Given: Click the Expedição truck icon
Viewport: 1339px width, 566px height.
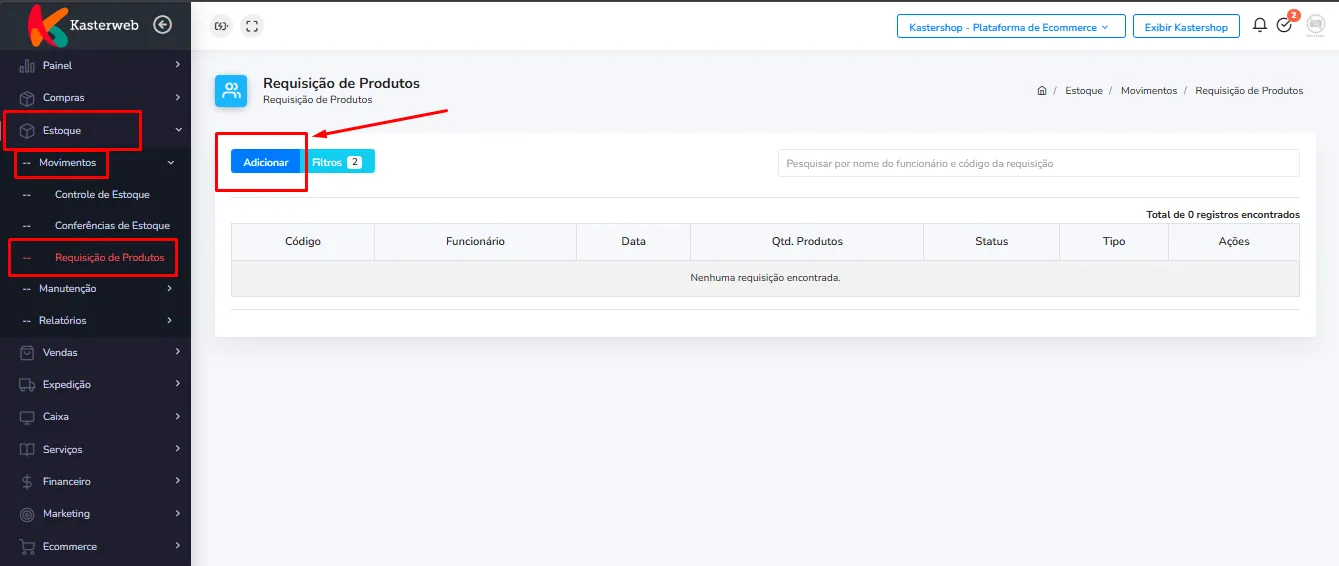Looking at the screenshot, I should (x=27, y=384).
